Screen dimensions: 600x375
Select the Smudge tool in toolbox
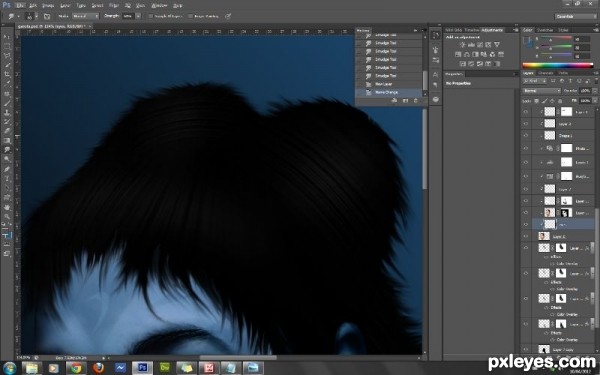(x=7, y=150)
